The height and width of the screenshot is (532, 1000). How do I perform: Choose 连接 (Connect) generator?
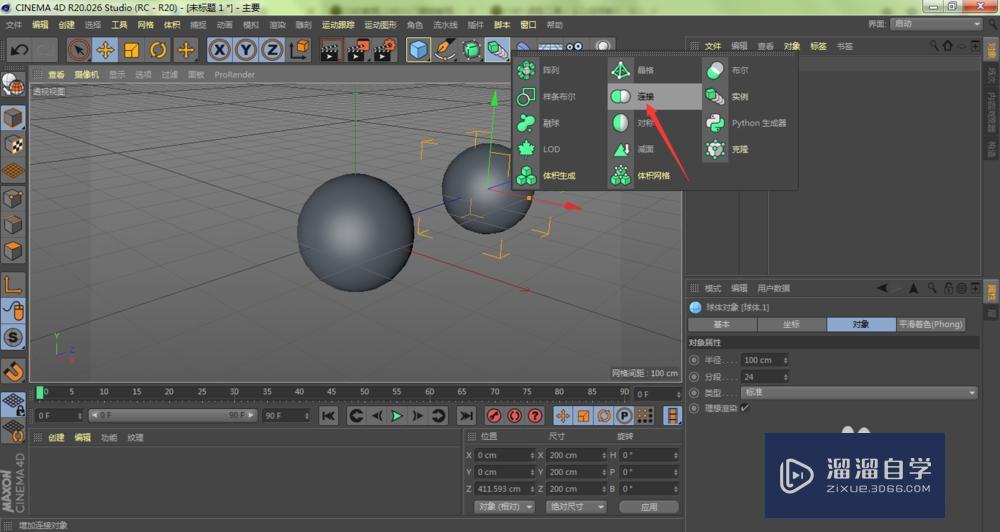click(x=654, y=96)
